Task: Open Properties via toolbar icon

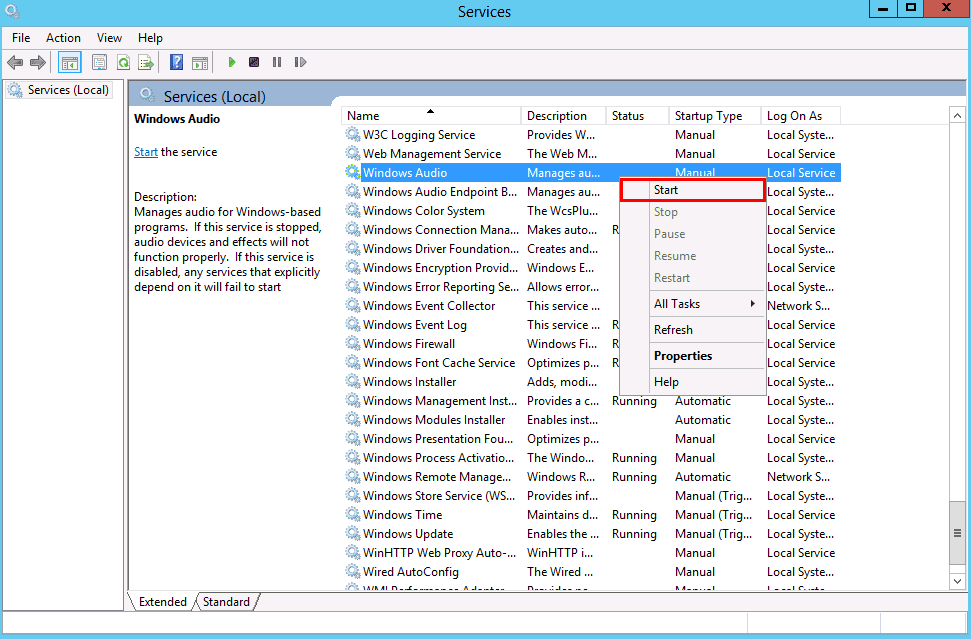Action: click(x=99, y=62)
